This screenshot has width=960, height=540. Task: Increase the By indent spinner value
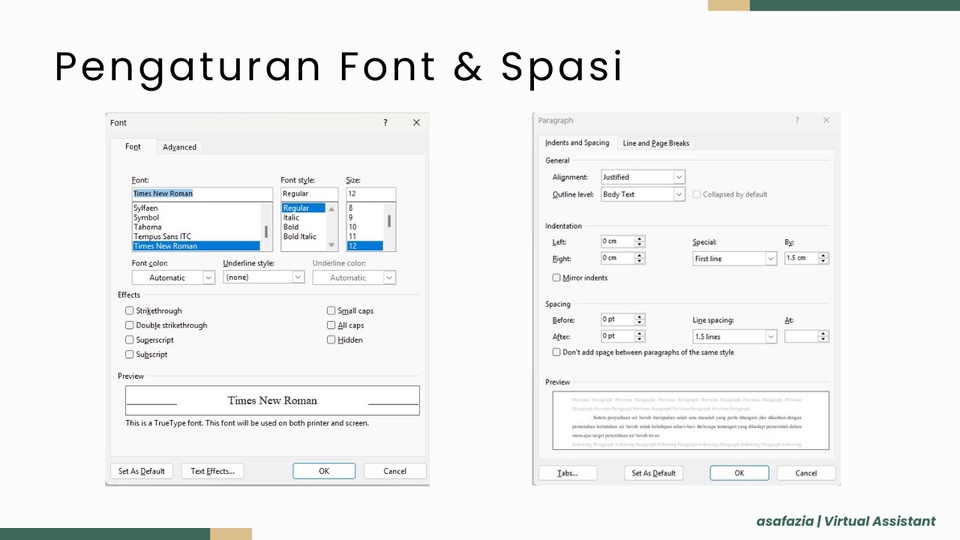pos(823,254)
